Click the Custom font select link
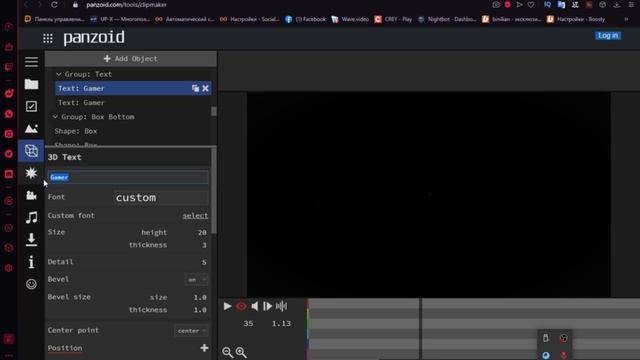This screenshot has height=360, width=640. coord(195,216)
